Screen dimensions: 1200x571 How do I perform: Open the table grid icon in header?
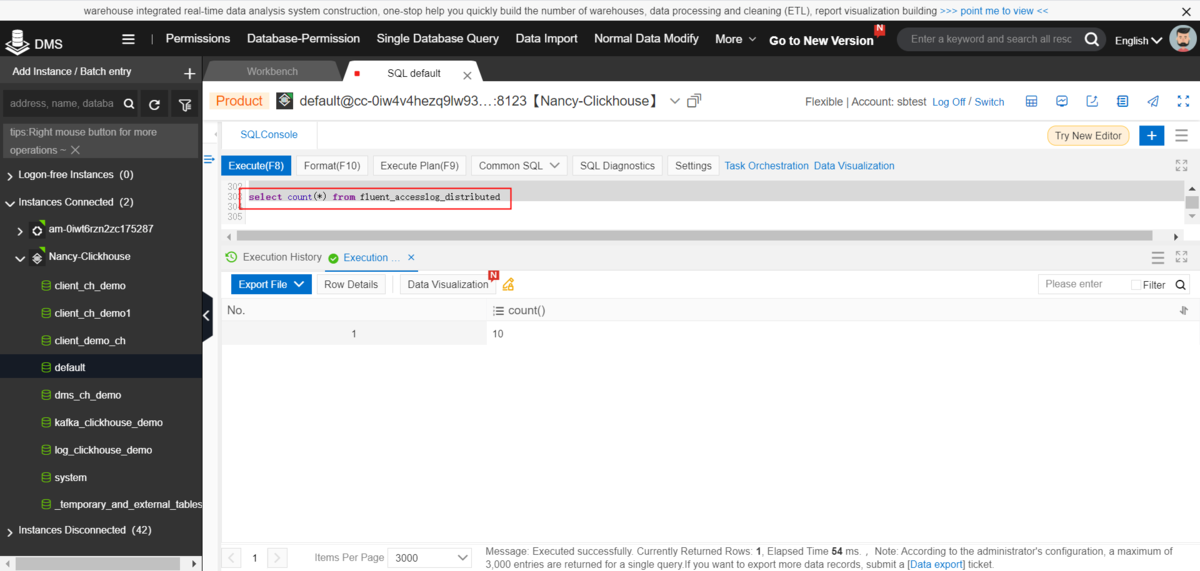pyautogui.click(x=1031, y=101)
